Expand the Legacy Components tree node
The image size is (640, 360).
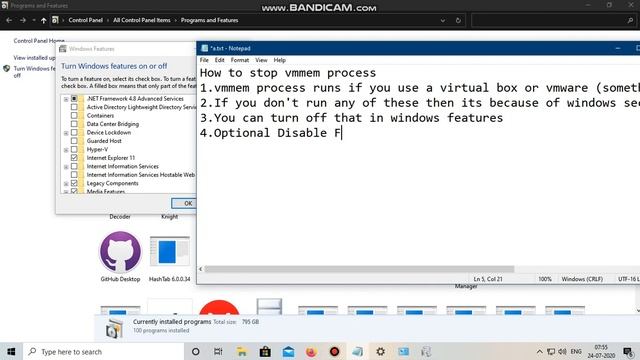(x=66, y=184)
